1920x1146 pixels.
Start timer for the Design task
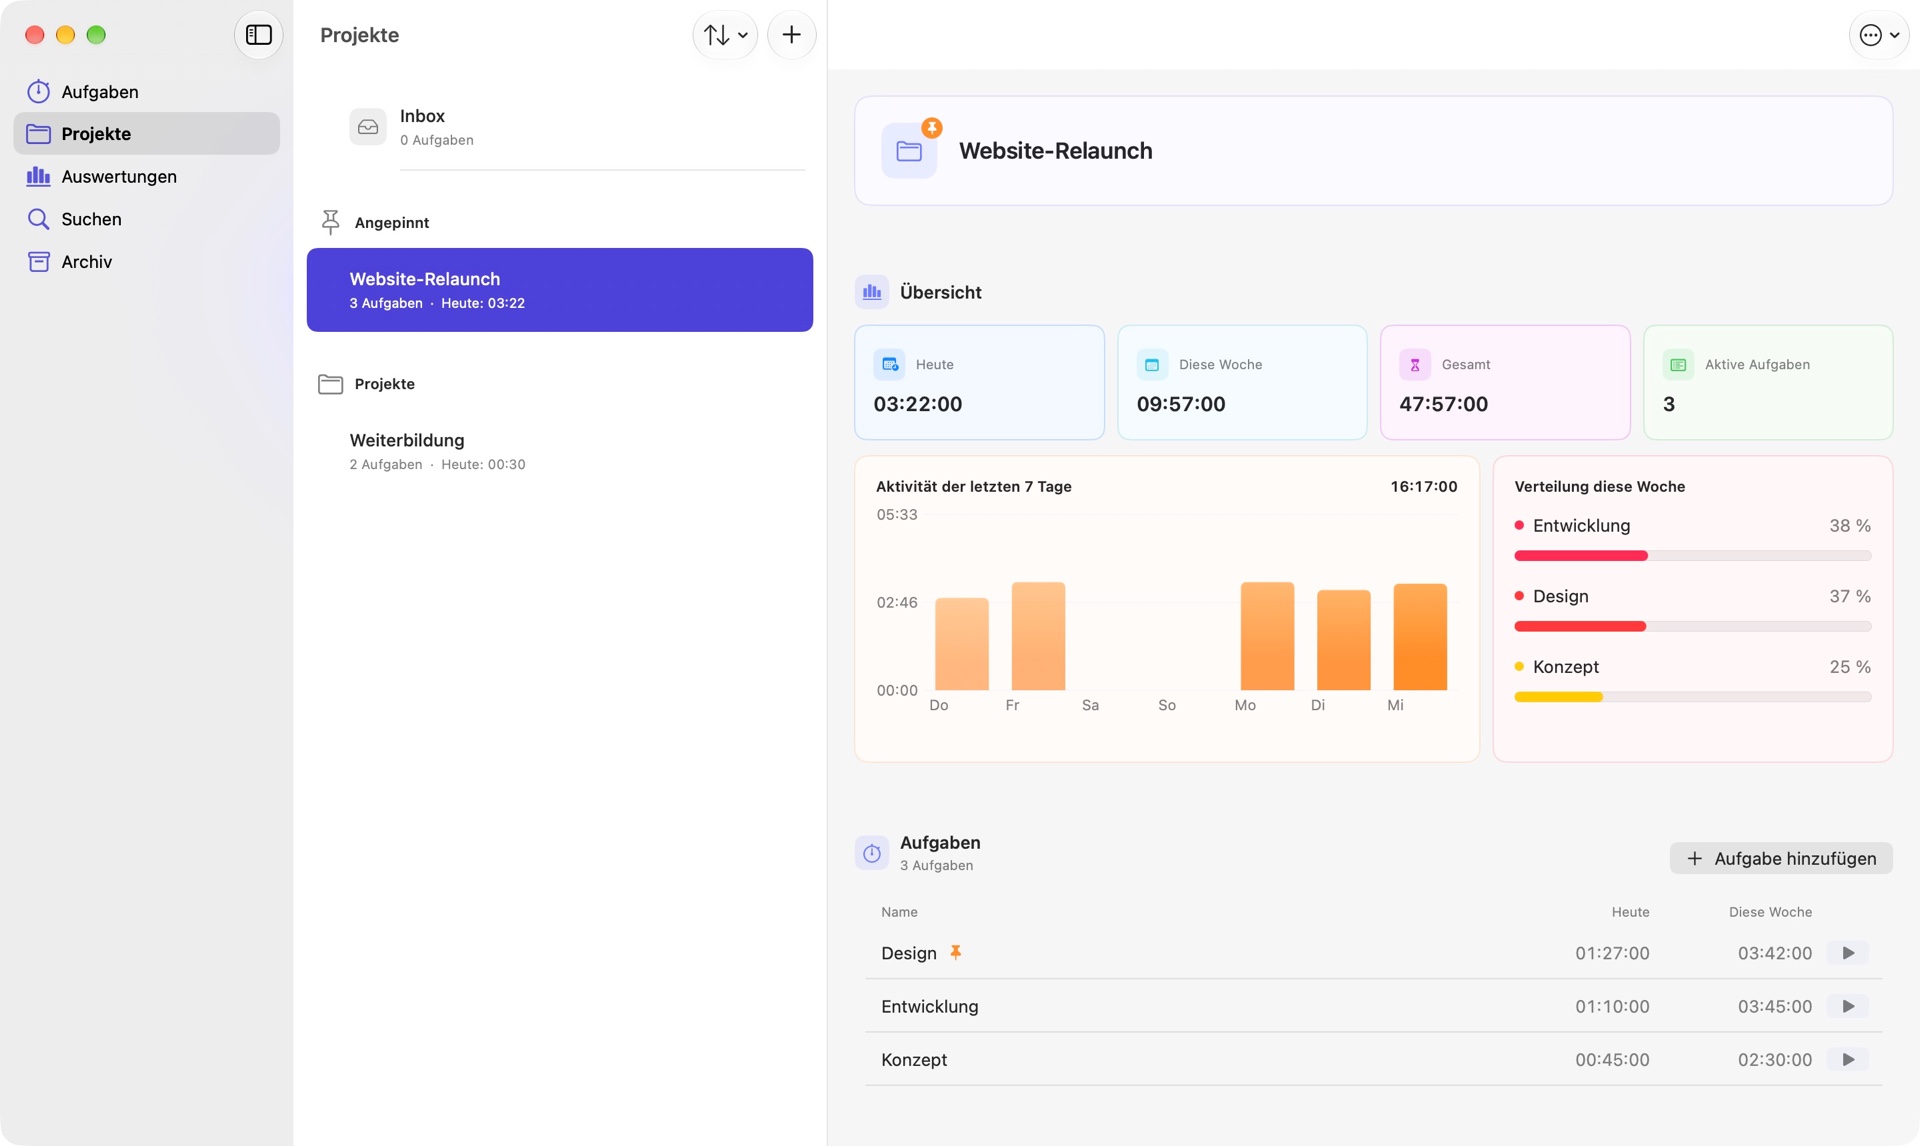(1848, 953)
